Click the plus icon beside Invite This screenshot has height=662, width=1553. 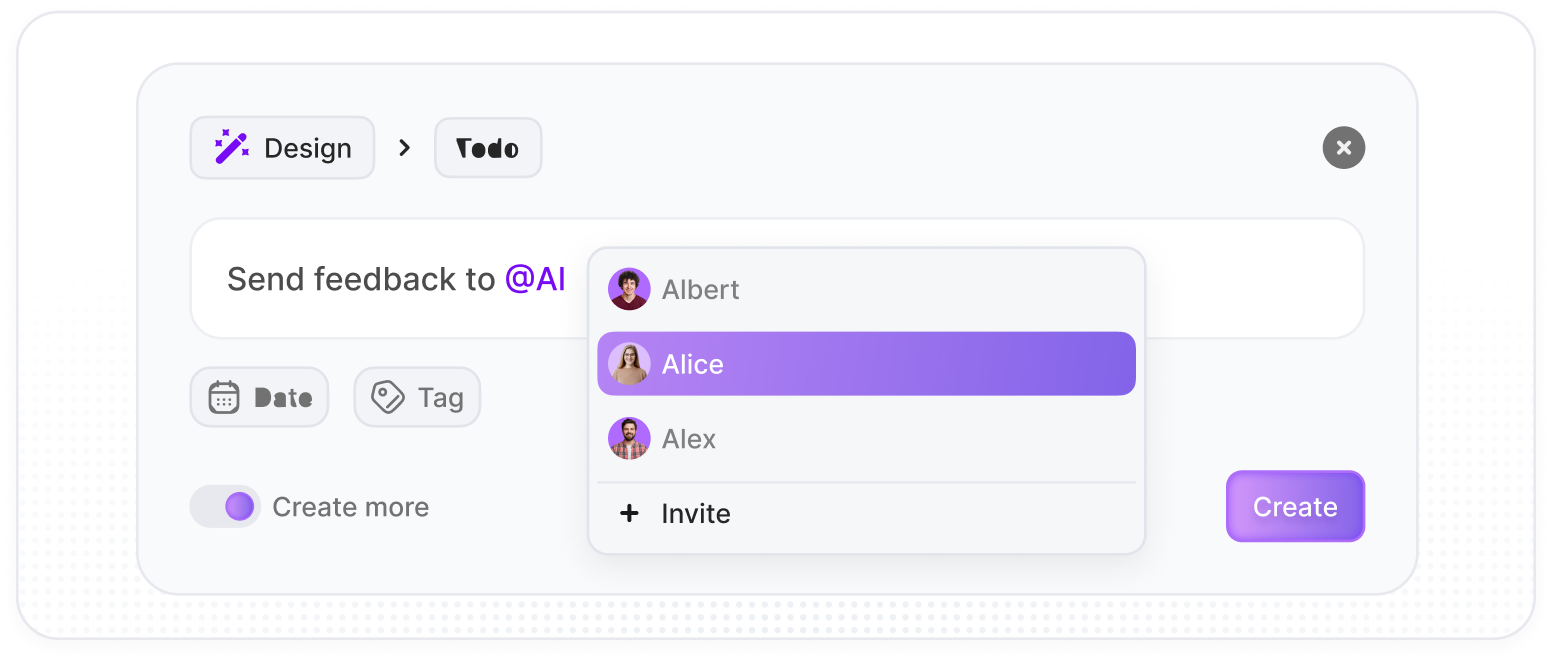(x=629, y=513)
